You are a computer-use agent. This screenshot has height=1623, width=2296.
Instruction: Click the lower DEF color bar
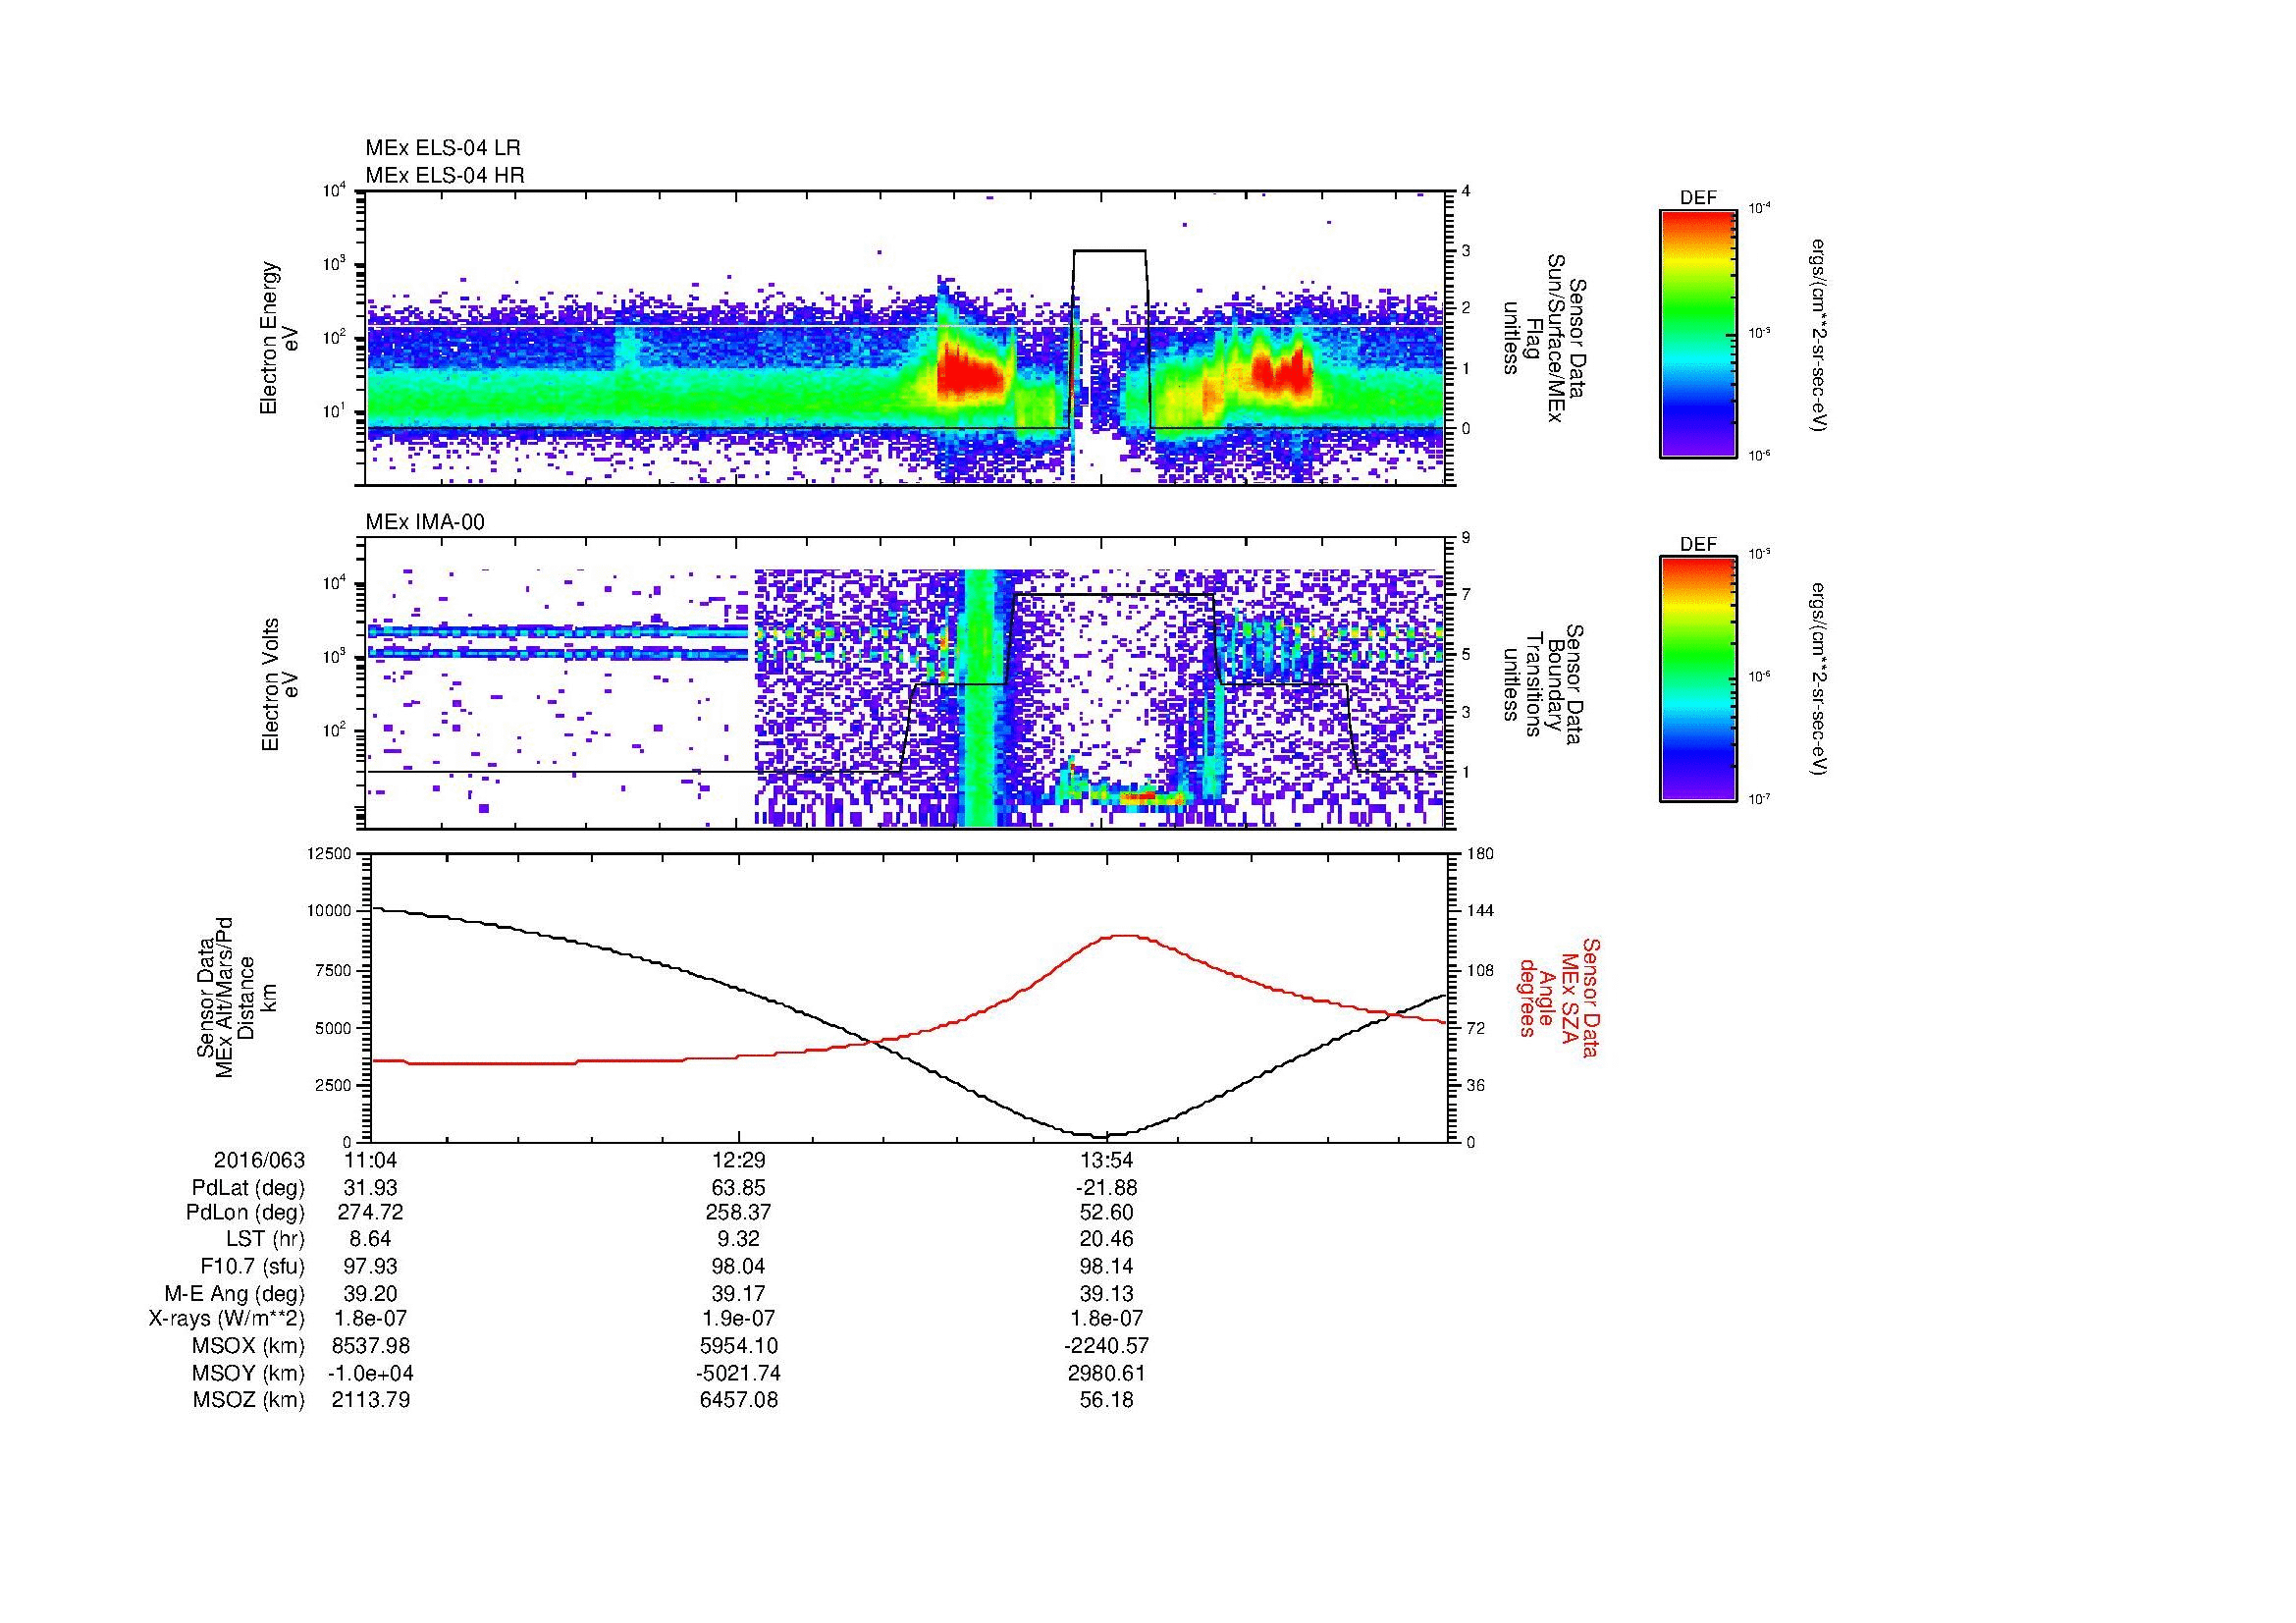(1697, 679)
